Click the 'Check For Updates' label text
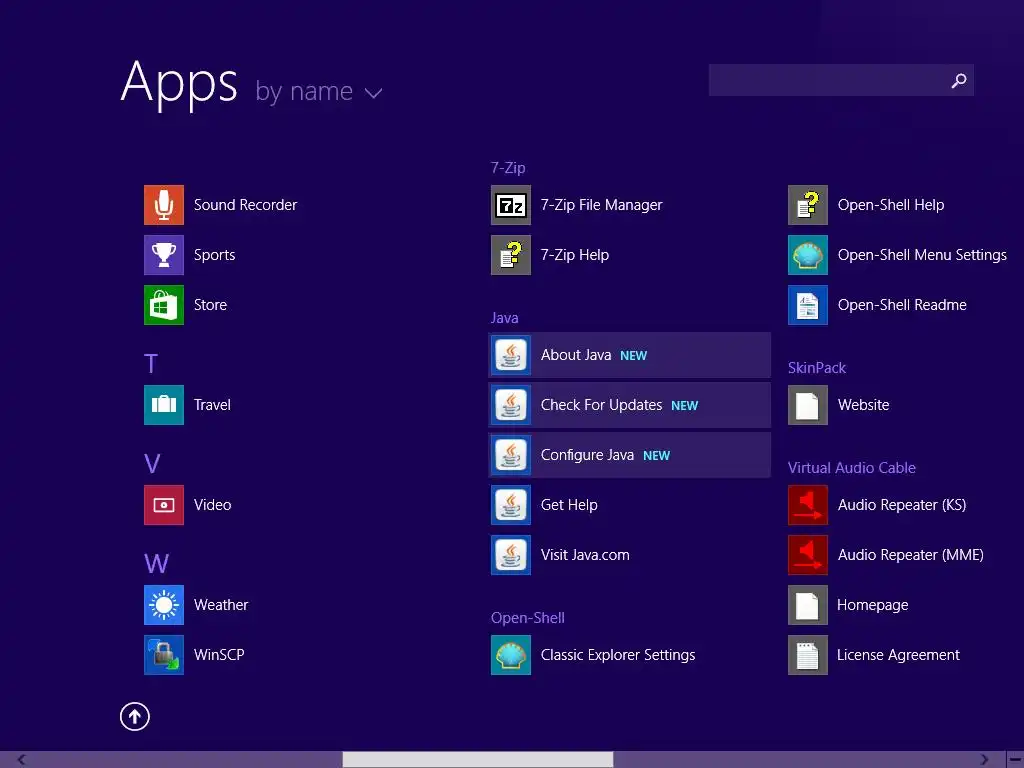 pos(601,405)
